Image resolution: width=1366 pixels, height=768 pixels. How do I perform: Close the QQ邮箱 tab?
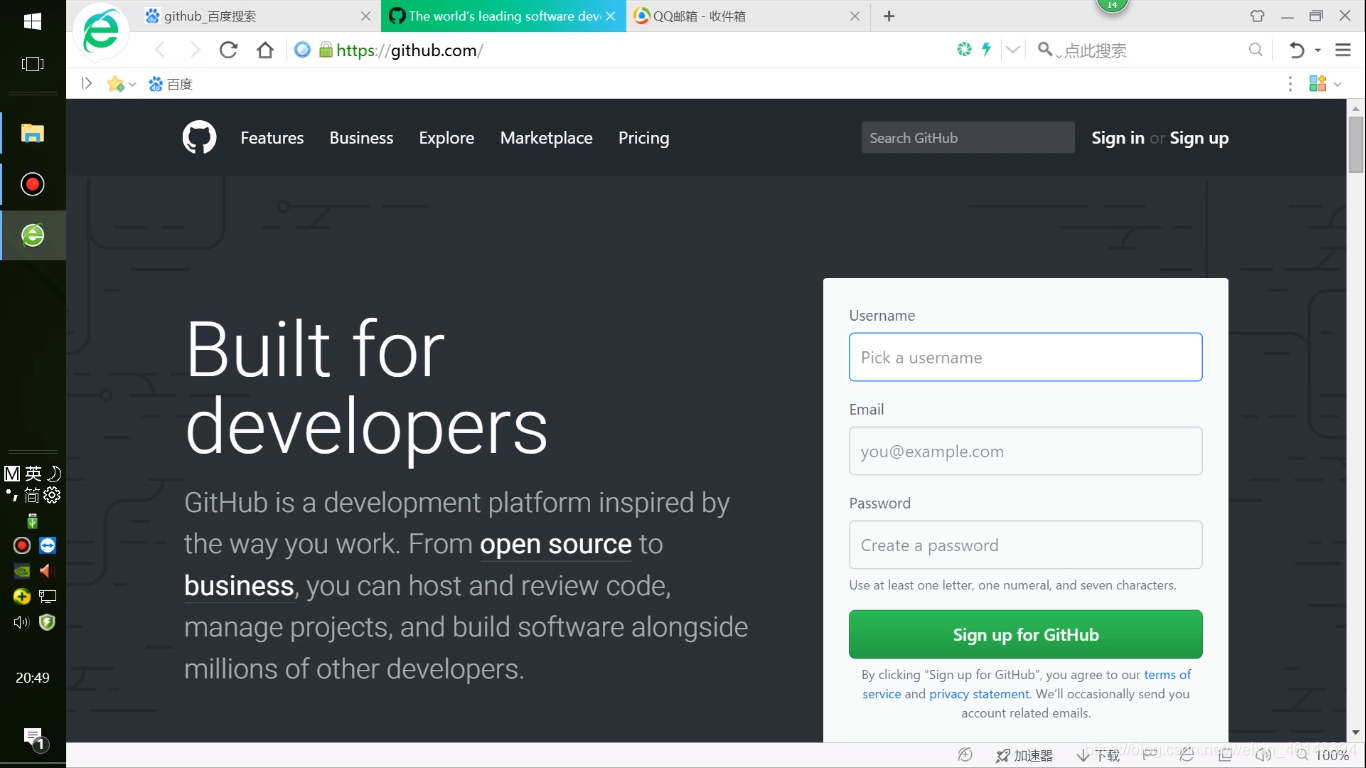[x=854, y=16]
